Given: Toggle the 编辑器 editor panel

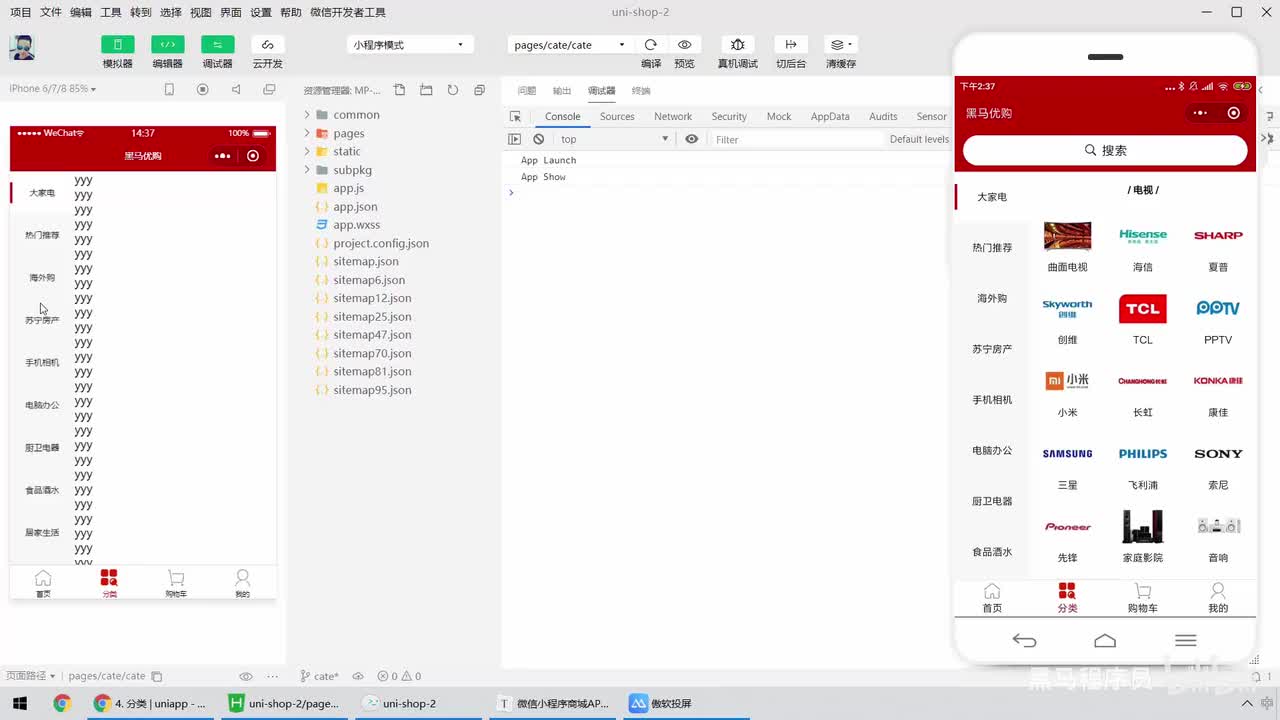Looking at the screenshot, I should pyautogui.click(x=167, y=45).
